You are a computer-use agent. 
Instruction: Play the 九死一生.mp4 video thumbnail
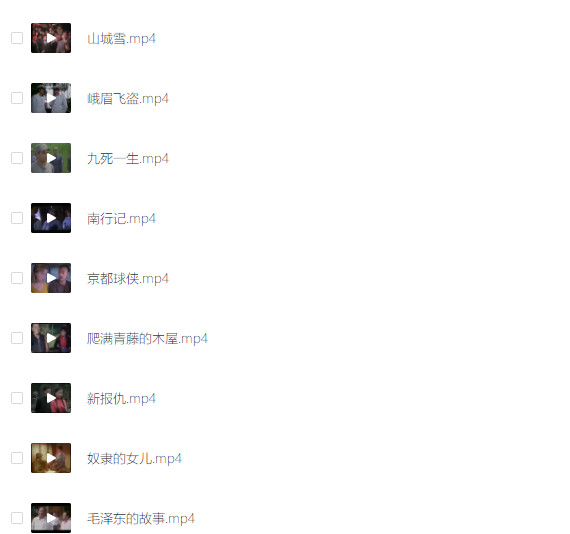51,158
